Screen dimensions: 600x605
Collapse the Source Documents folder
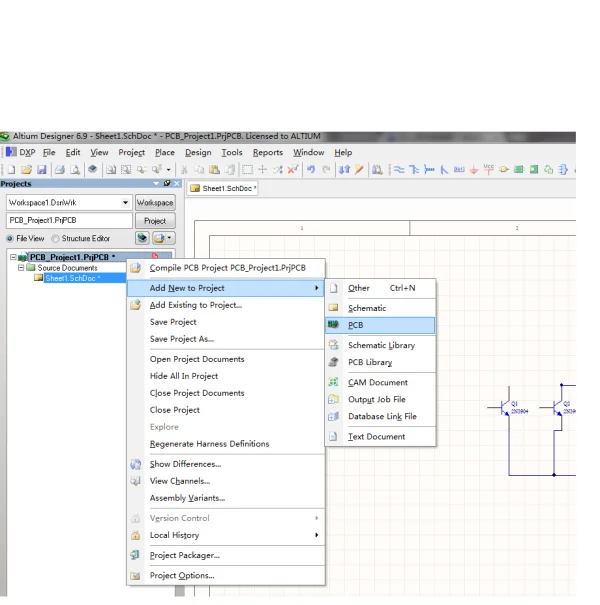21,268
